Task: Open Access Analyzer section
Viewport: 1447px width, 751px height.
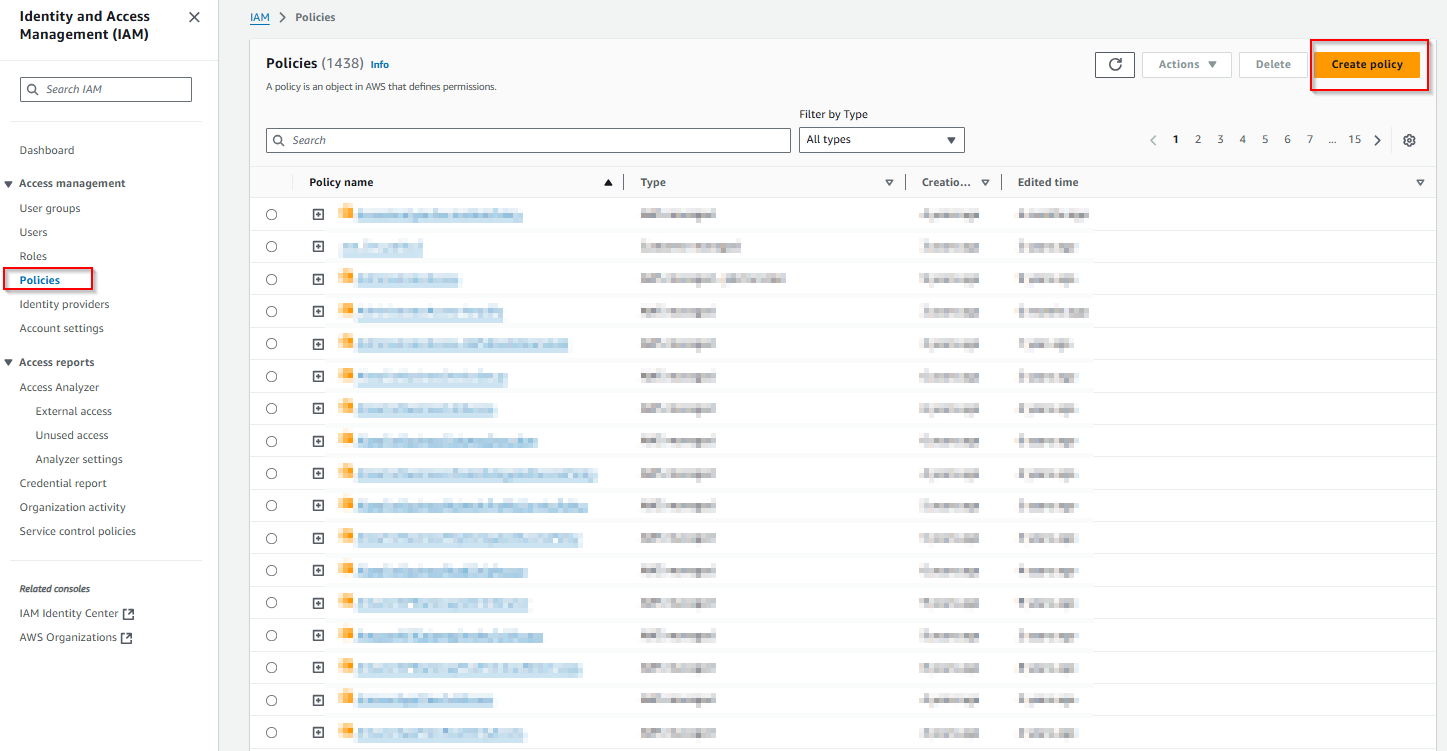Action: click(x=59, y=387)
